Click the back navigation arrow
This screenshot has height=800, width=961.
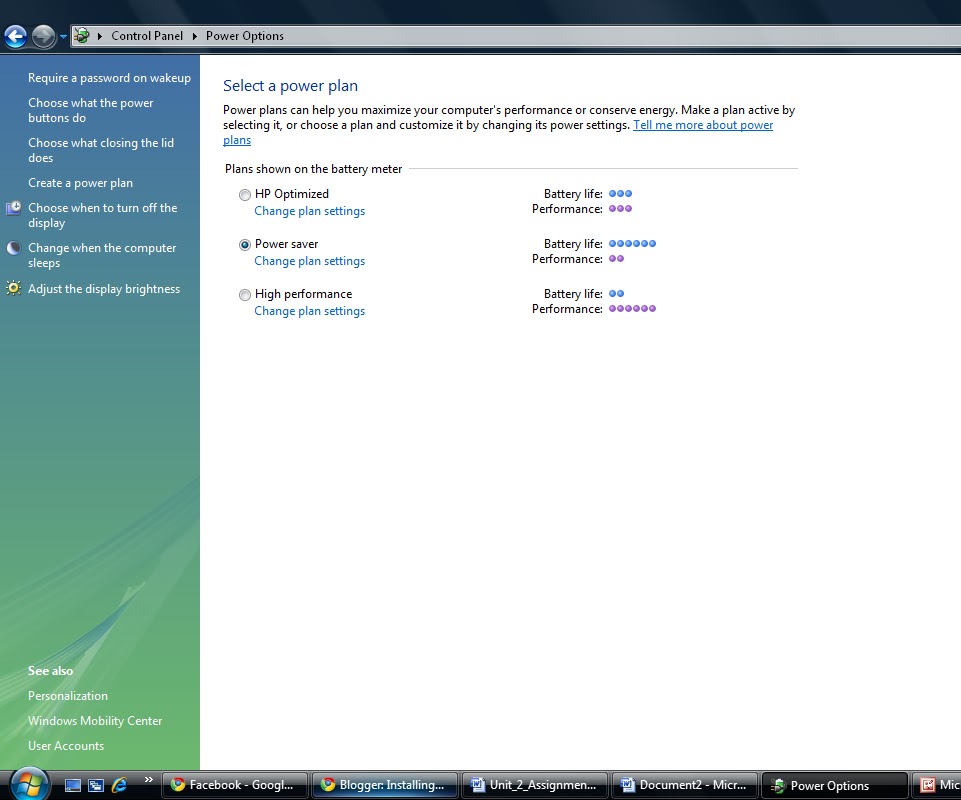[x=15, y=36]
